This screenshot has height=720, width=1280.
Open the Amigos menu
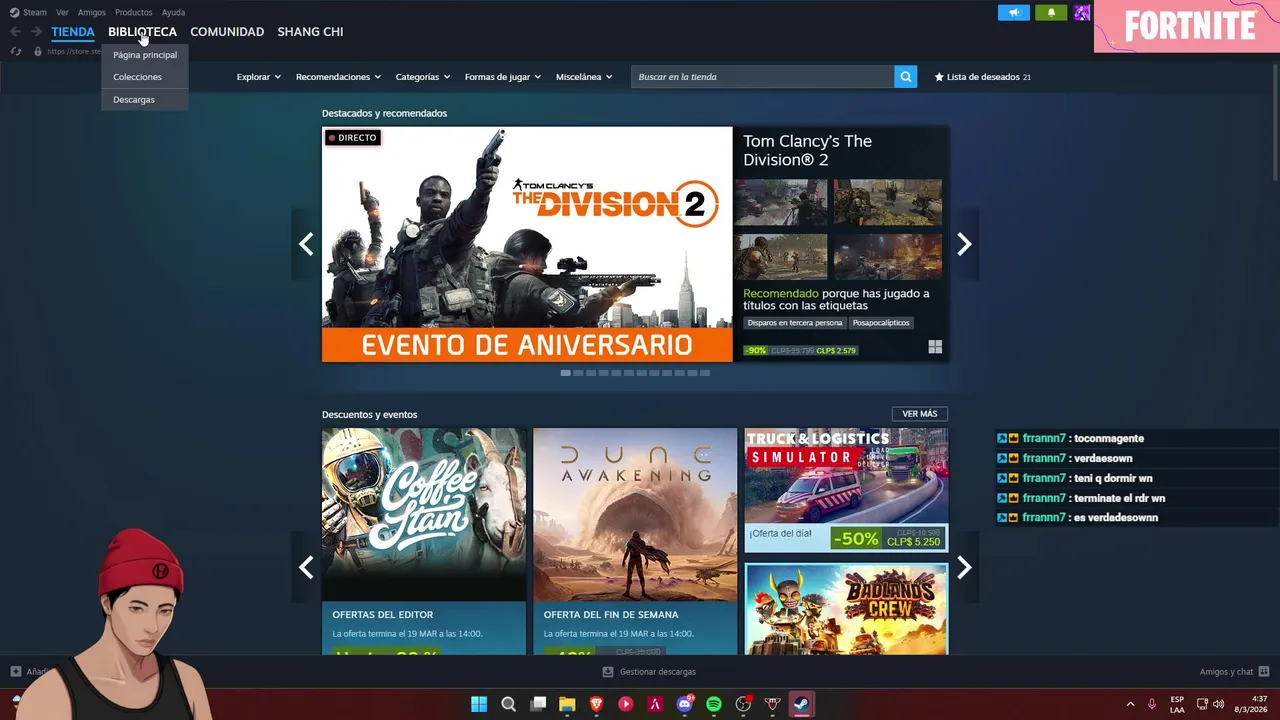(x=92, y=13)
